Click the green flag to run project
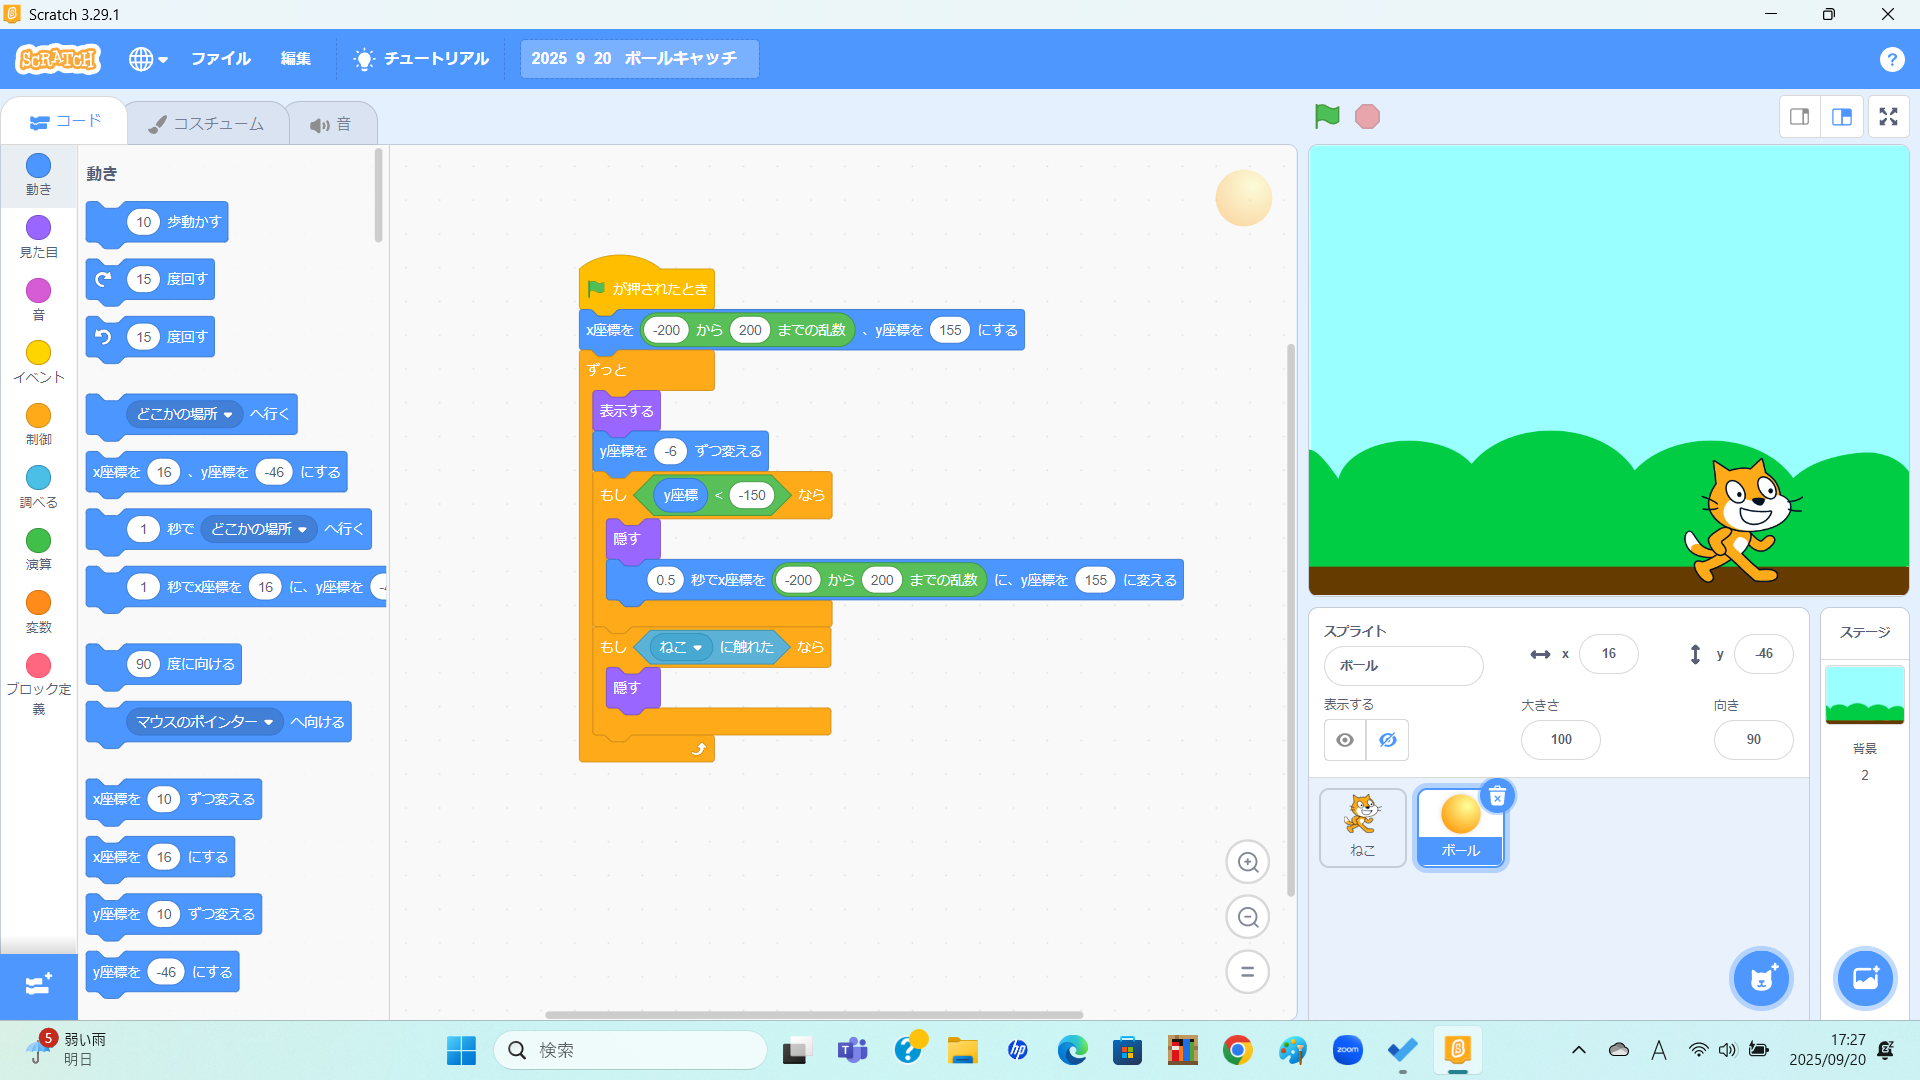Viewport: 1920px width, 1080px height. [x=1327, y=117]
